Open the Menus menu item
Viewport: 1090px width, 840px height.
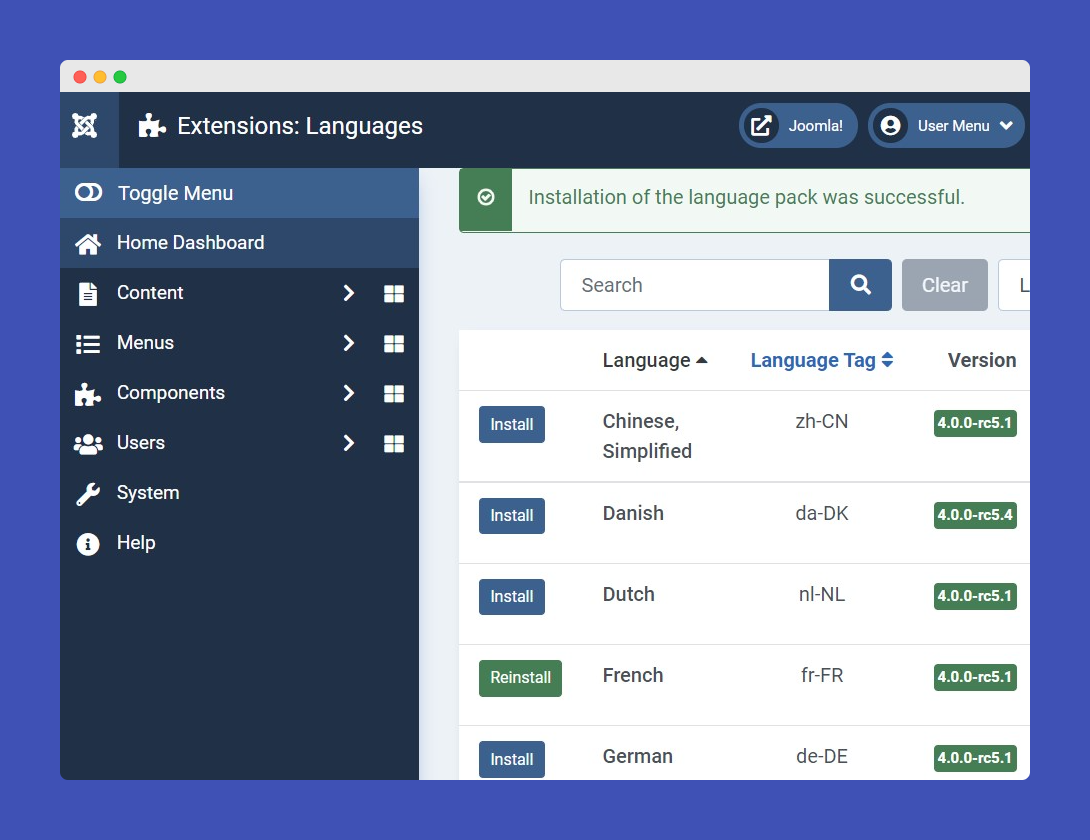pos(145,343)
